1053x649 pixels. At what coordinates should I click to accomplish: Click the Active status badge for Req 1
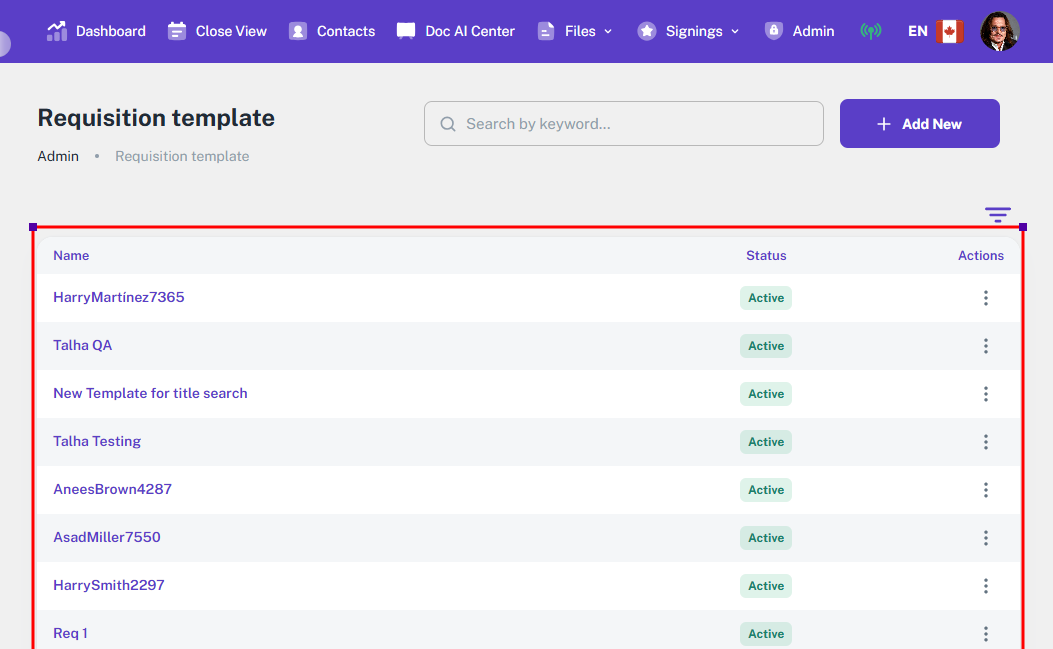coord(766,634)
